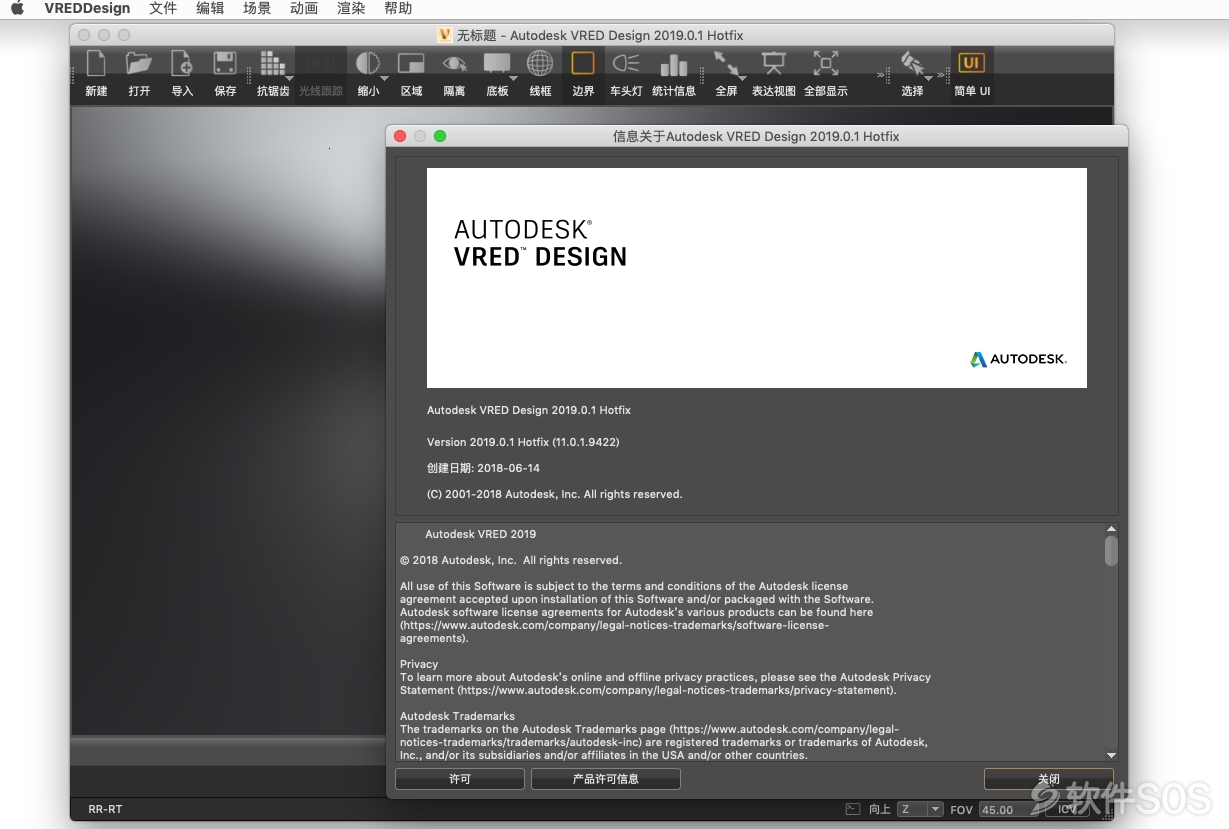The image size is (1229, 829).
Task: Click the 'Autodesk VRED 2019' heading text
Action: click(x=481, y=534)
